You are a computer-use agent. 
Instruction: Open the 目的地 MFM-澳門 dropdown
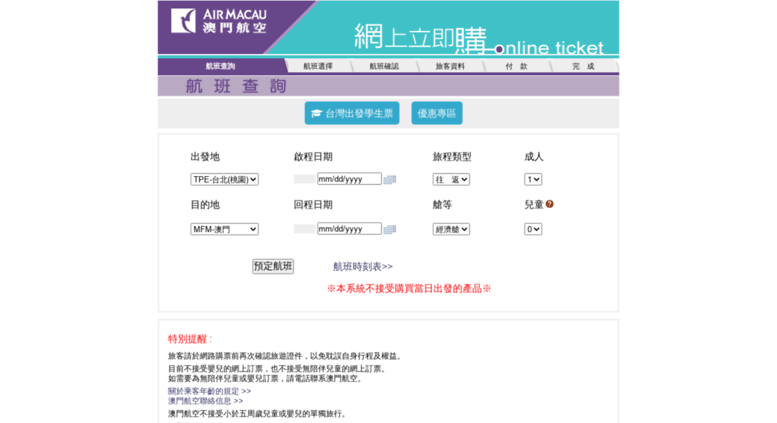[224, 229]
